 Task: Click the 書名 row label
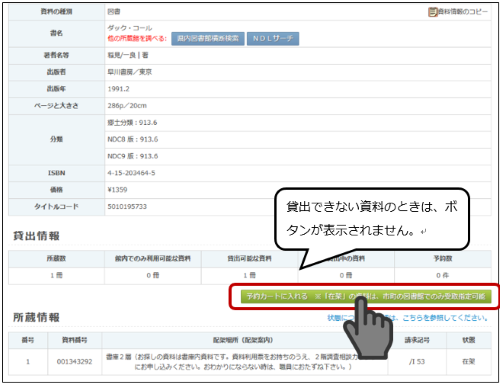tap(56, 33)
